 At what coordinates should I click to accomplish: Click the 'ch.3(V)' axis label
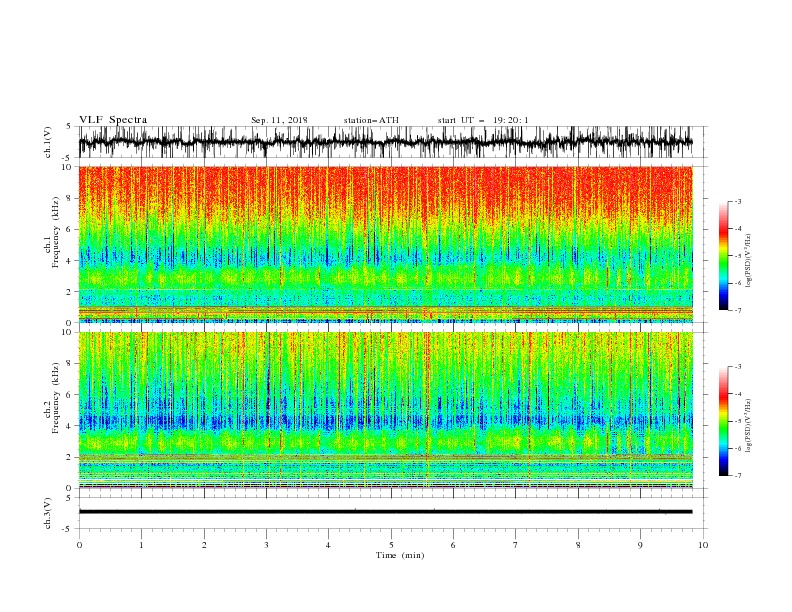click(48, 513)
